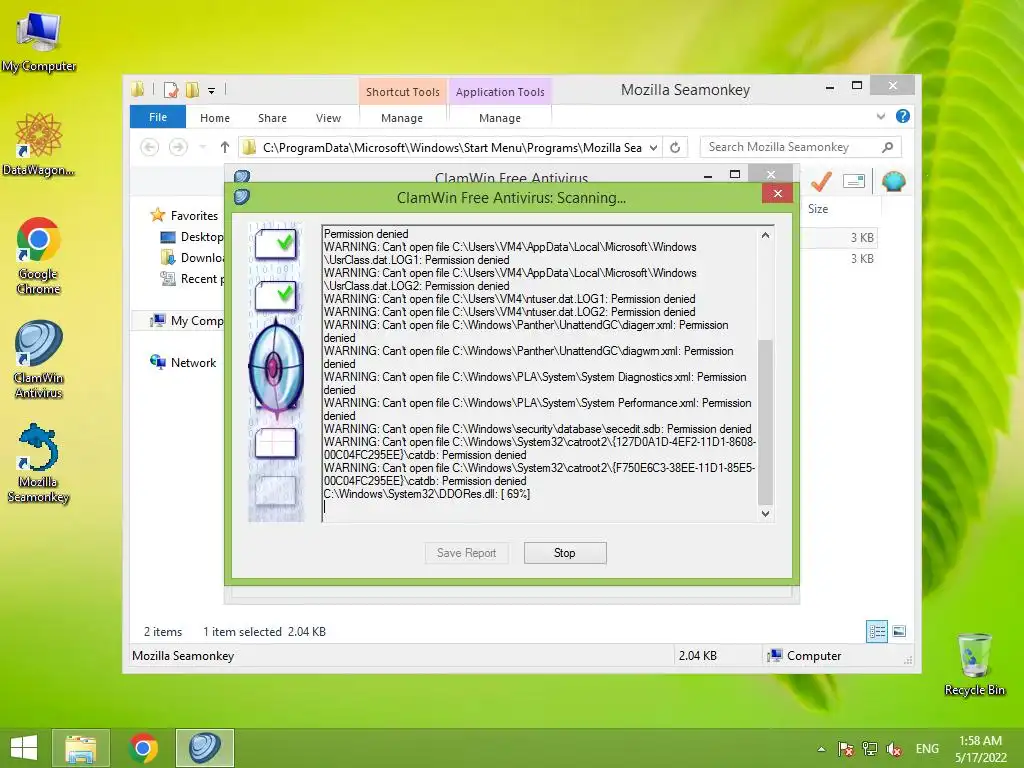
Task: Open File Explorer from taskbar
Action: [x=81, y=748]
